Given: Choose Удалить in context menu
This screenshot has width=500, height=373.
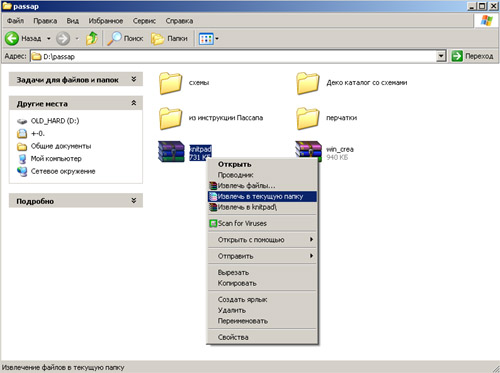Looking at the screenshot, I should point(262,310).
